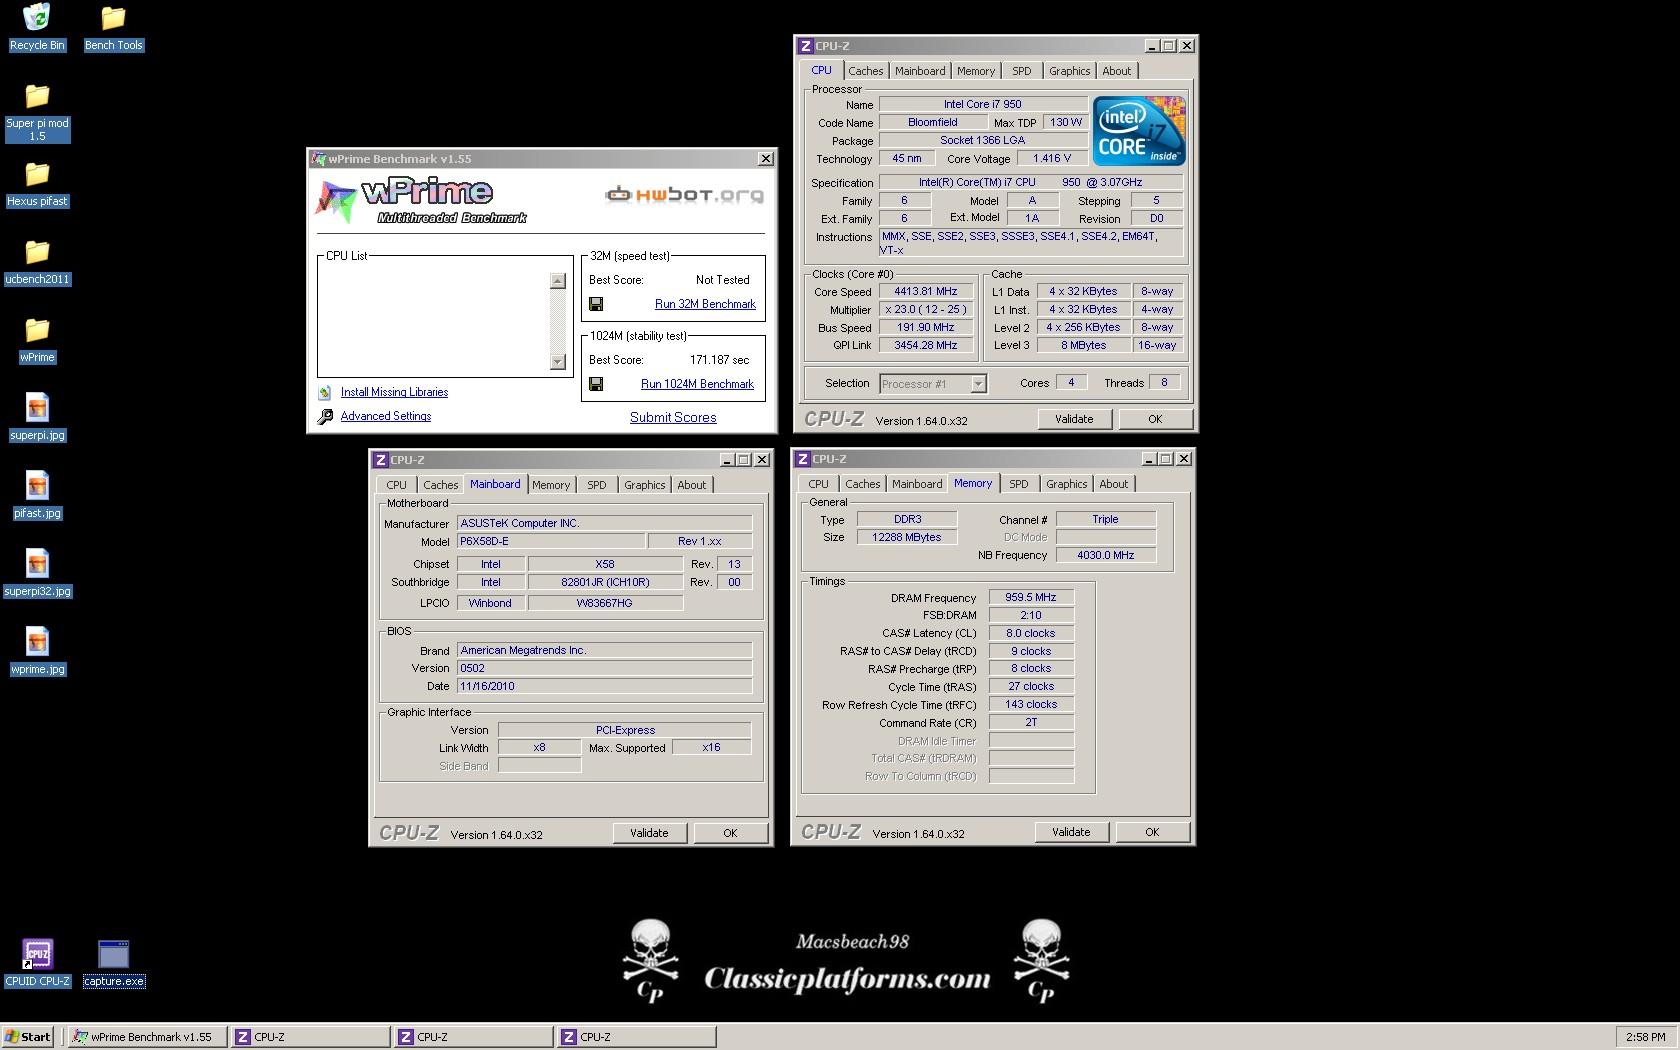The width and height of the screenshot is (1680, 1050).
Task: Click the DRAM Frequency 959.5 MHz value
Action: [1031, 597]
